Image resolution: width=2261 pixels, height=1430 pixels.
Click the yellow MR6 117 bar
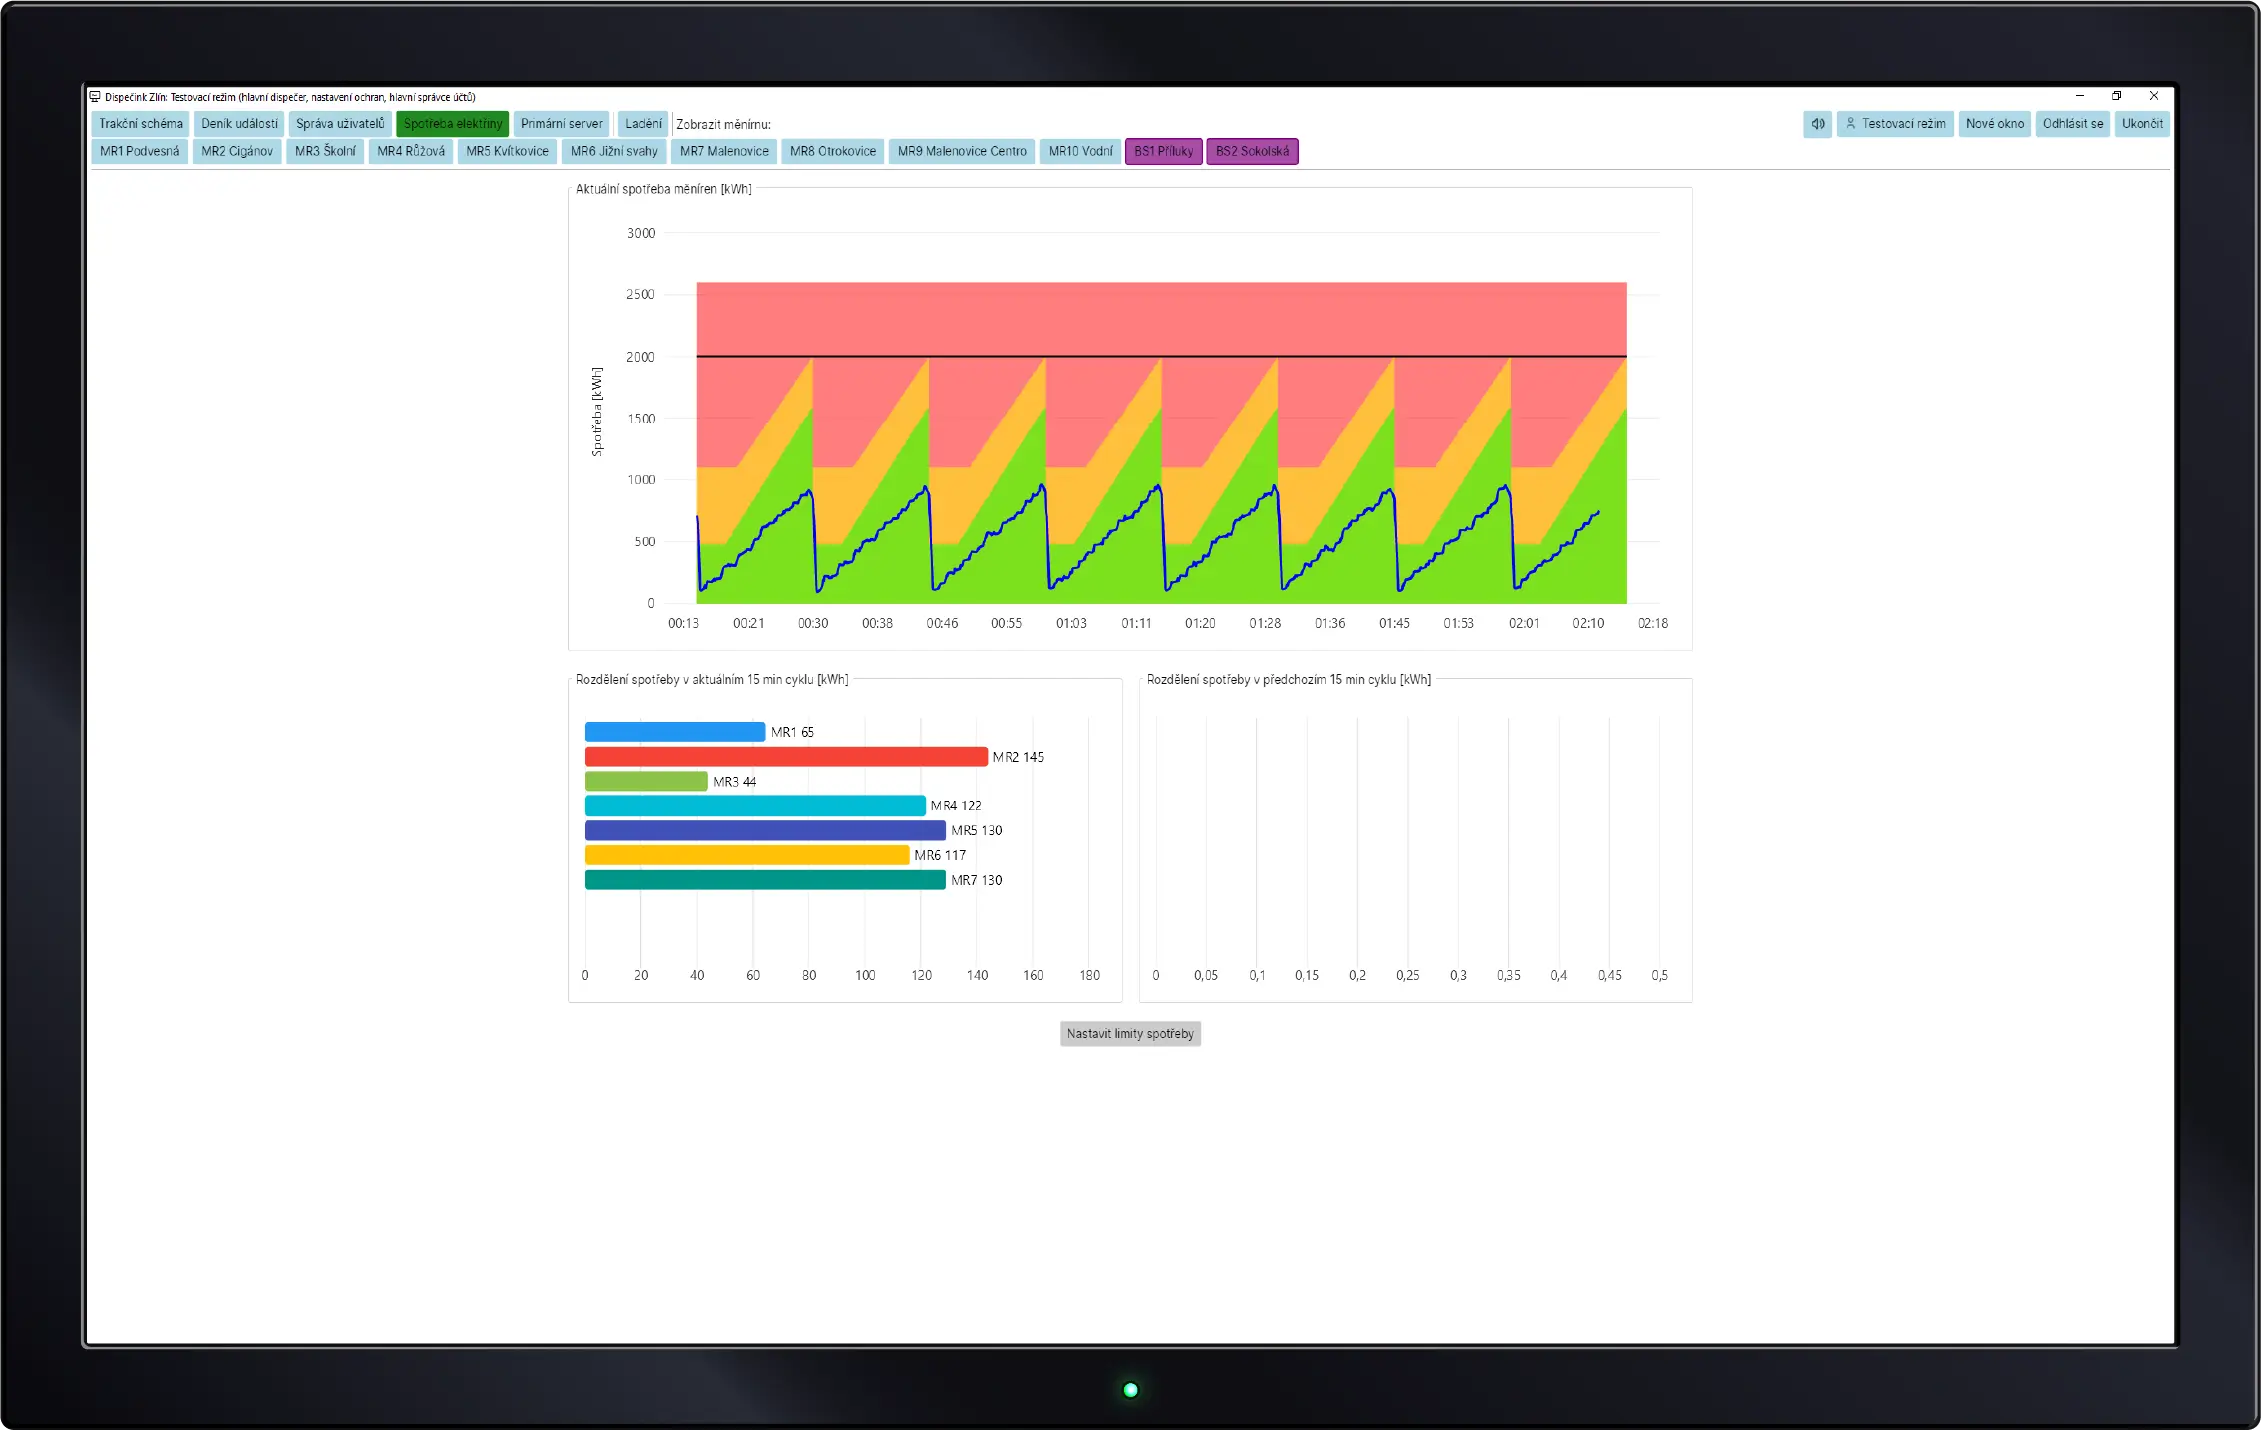click(747, 855)
